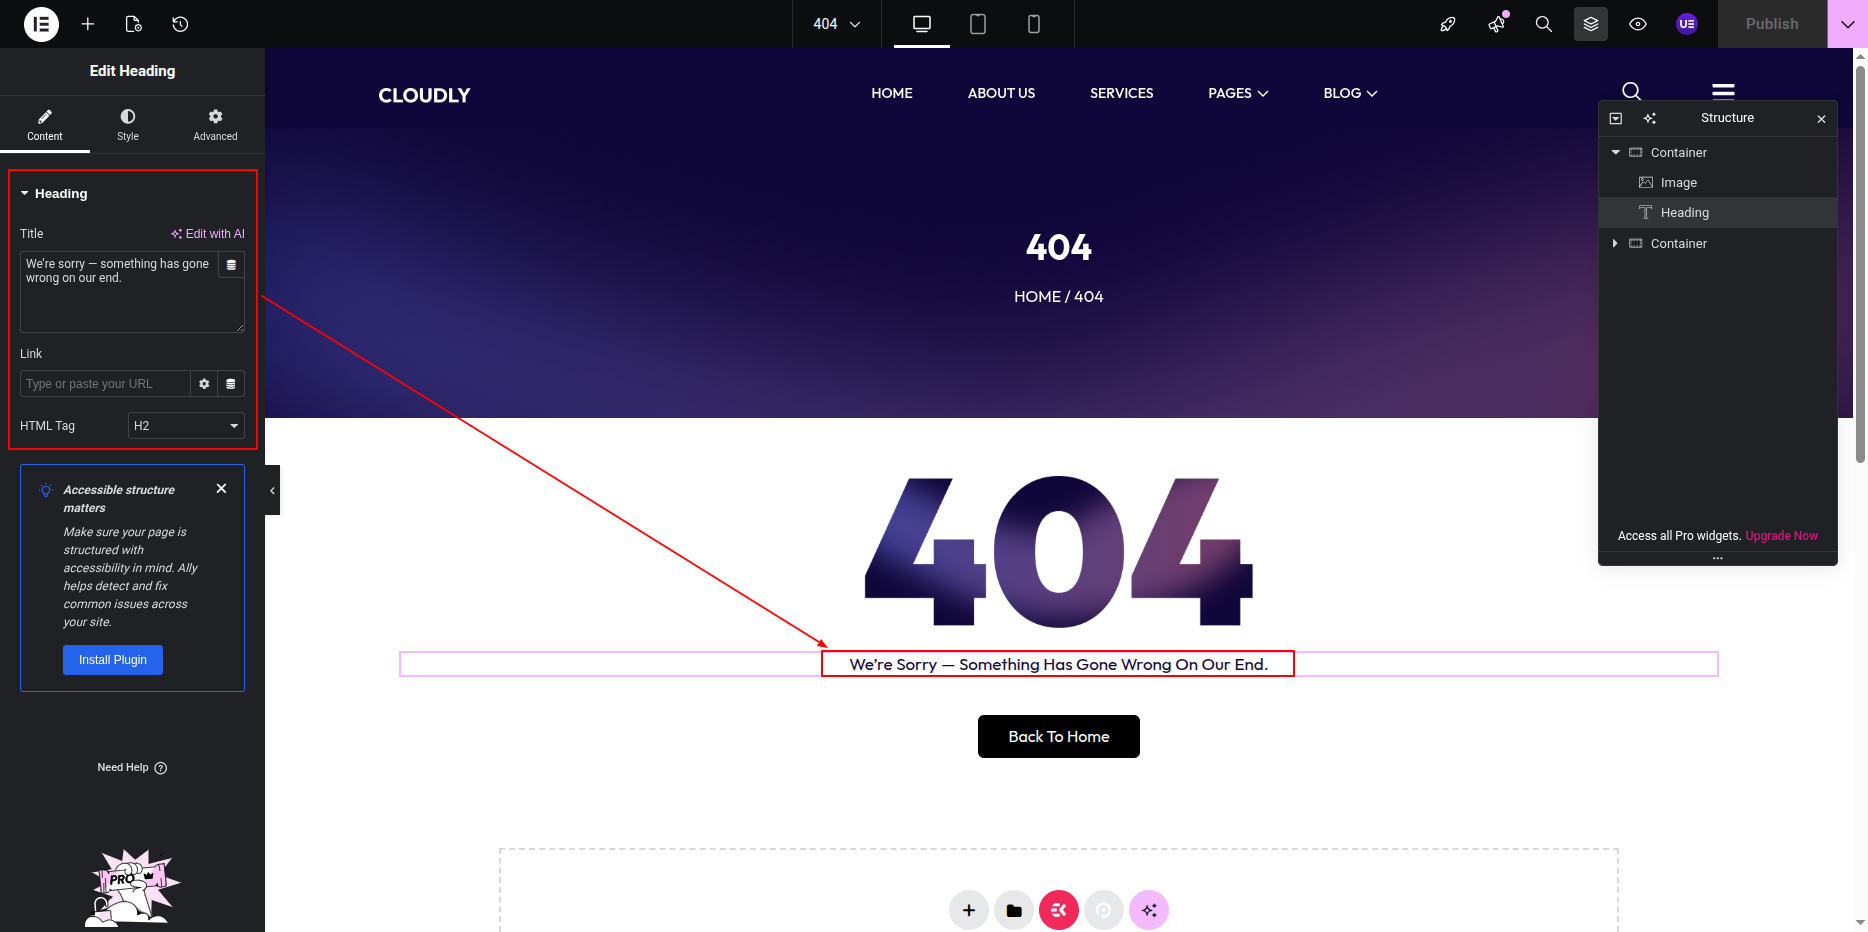Select the tablet device view

pyautogui.click(x=978, y=24)
